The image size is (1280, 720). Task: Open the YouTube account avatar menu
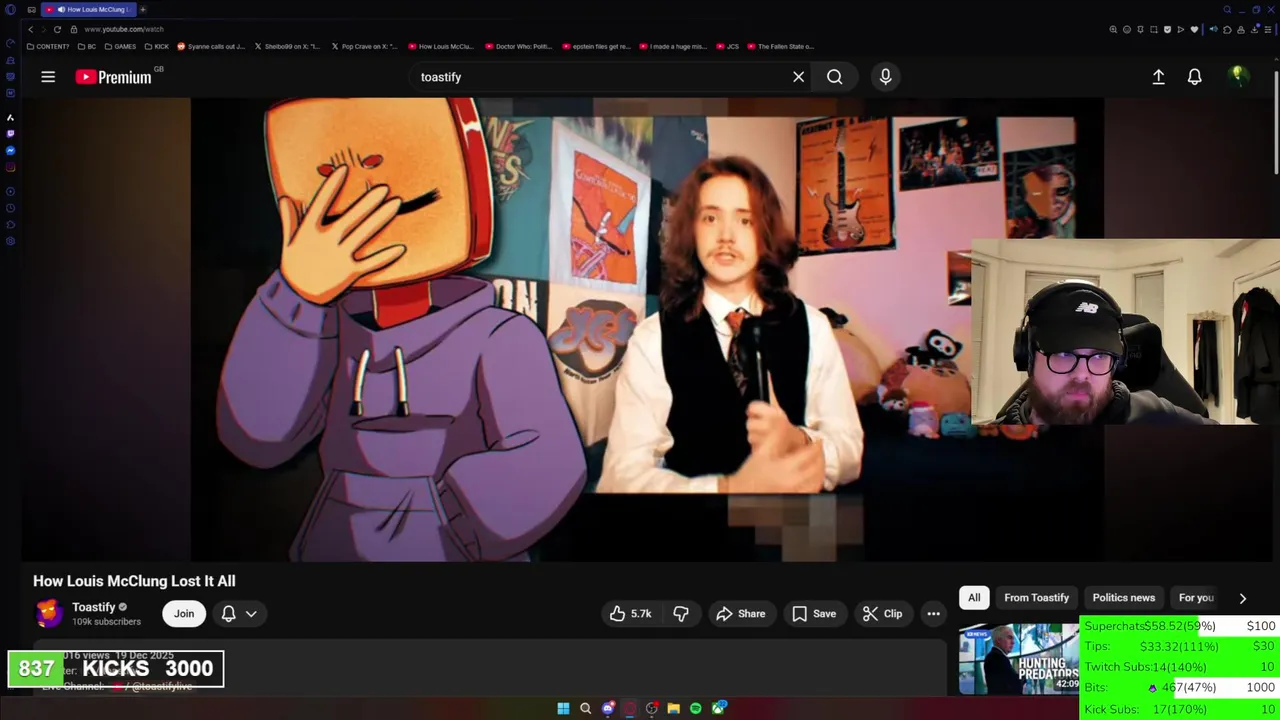tap(1238, 76)
